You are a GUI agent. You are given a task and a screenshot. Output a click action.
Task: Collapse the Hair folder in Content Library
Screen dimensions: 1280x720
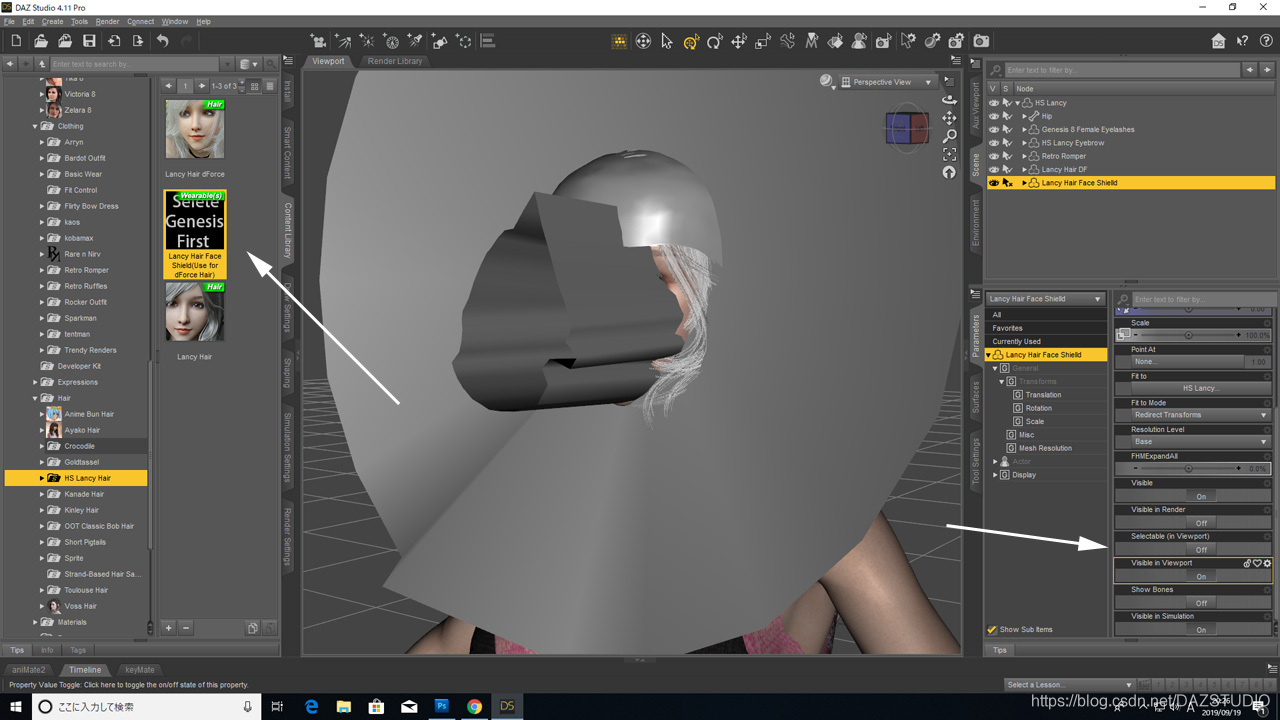(35, 398)
